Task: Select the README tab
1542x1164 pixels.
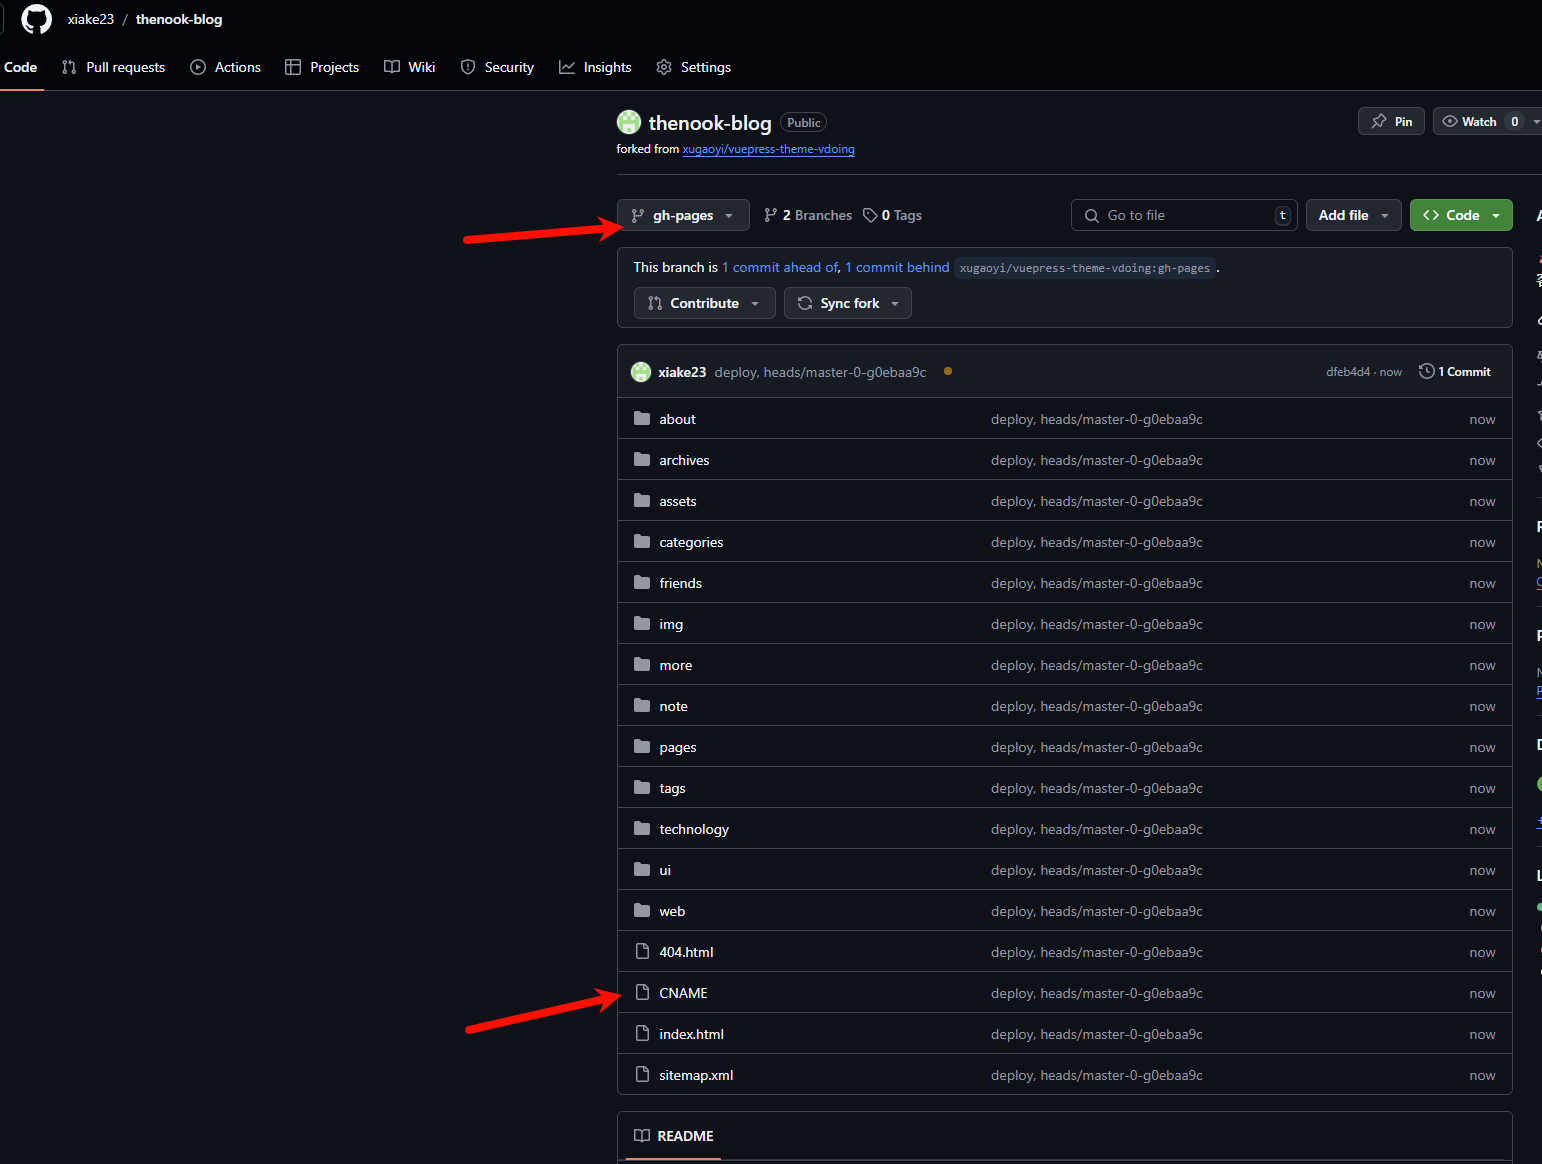Action: click(x=674, y=1136)
